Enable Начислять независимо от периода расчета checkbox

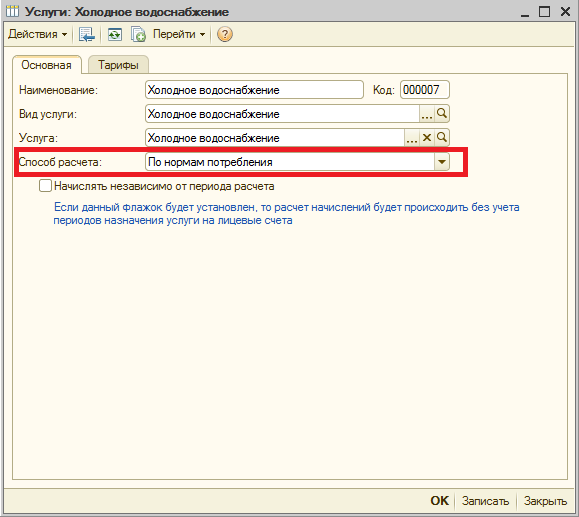tap(45, 186)
